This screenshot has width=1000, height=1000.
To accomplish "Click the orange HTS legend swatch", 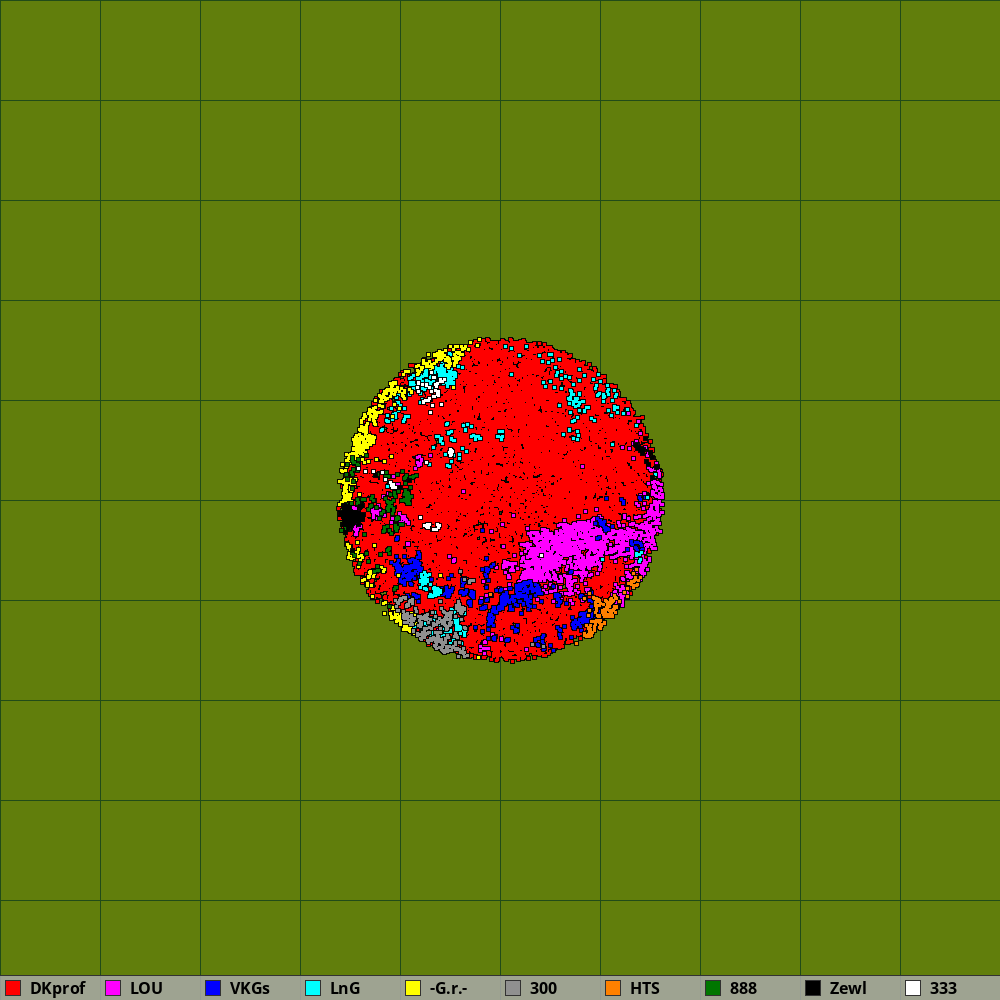I will 613,988.
